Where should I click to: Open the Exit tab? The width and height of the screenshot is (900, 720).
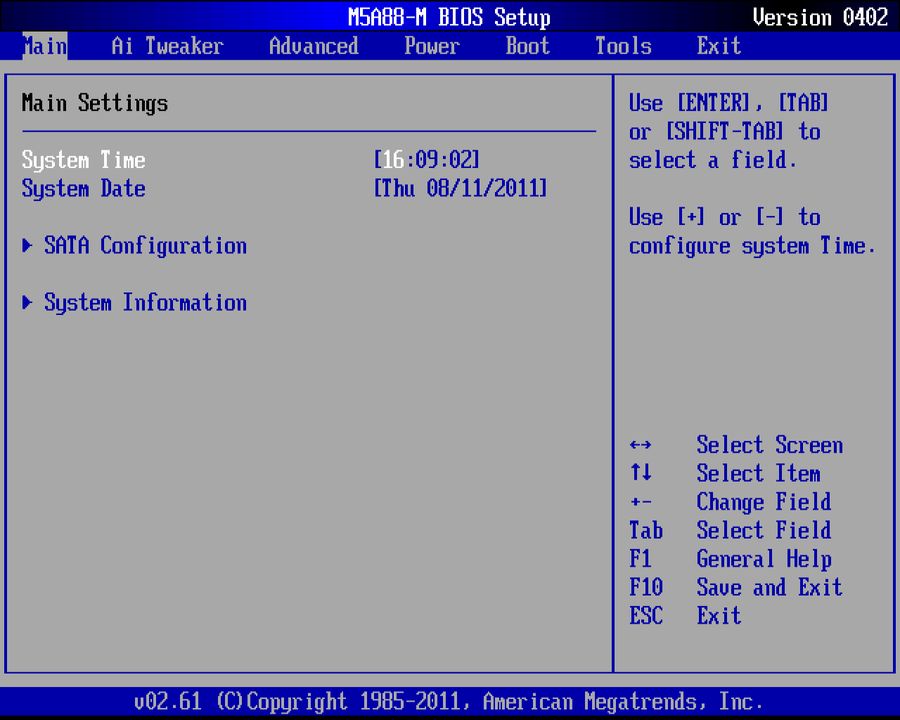tap(719, 46)
